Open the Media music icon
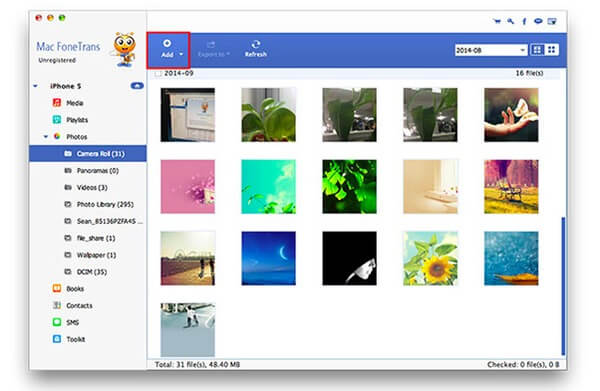600x391 pixels. (57, 103)
